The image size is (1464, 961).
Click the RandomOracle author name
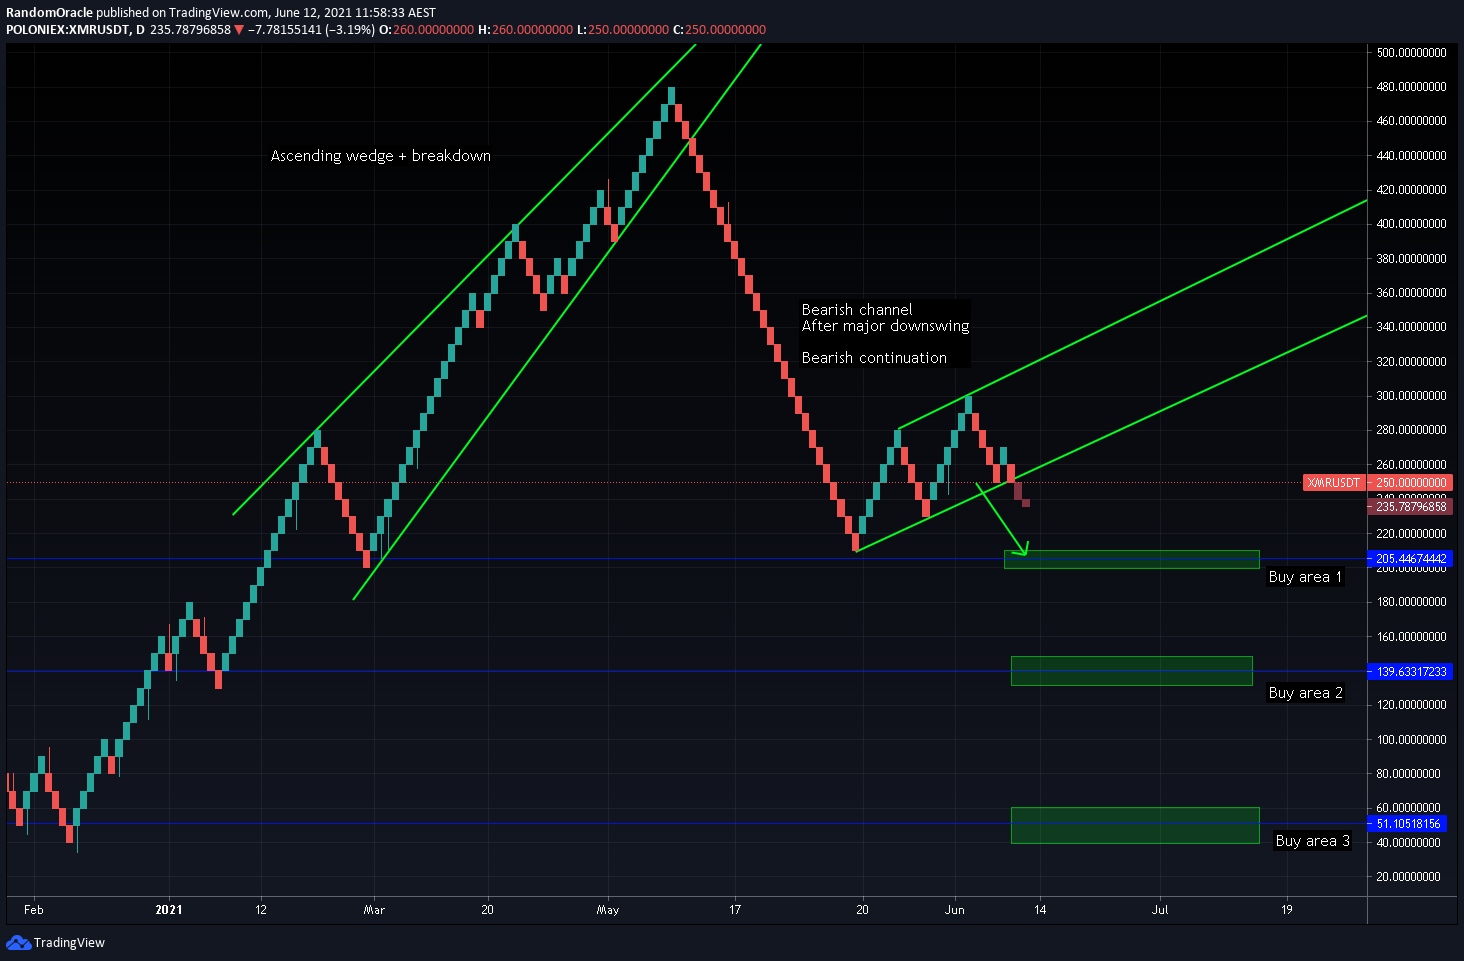49,13
